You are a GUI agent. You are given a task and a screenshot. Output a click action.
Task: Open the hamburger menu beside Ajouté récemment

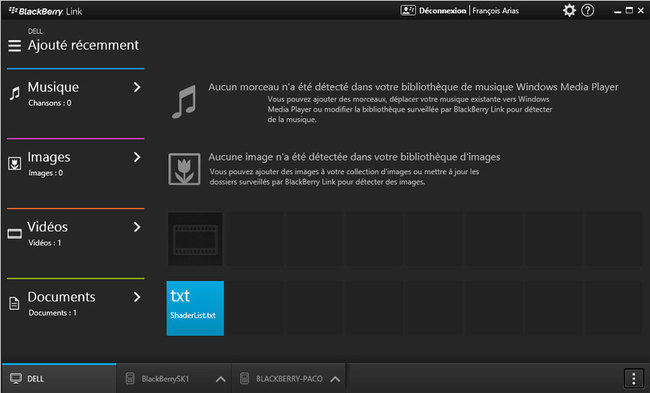pyautogui.click(x=15, y=46)
